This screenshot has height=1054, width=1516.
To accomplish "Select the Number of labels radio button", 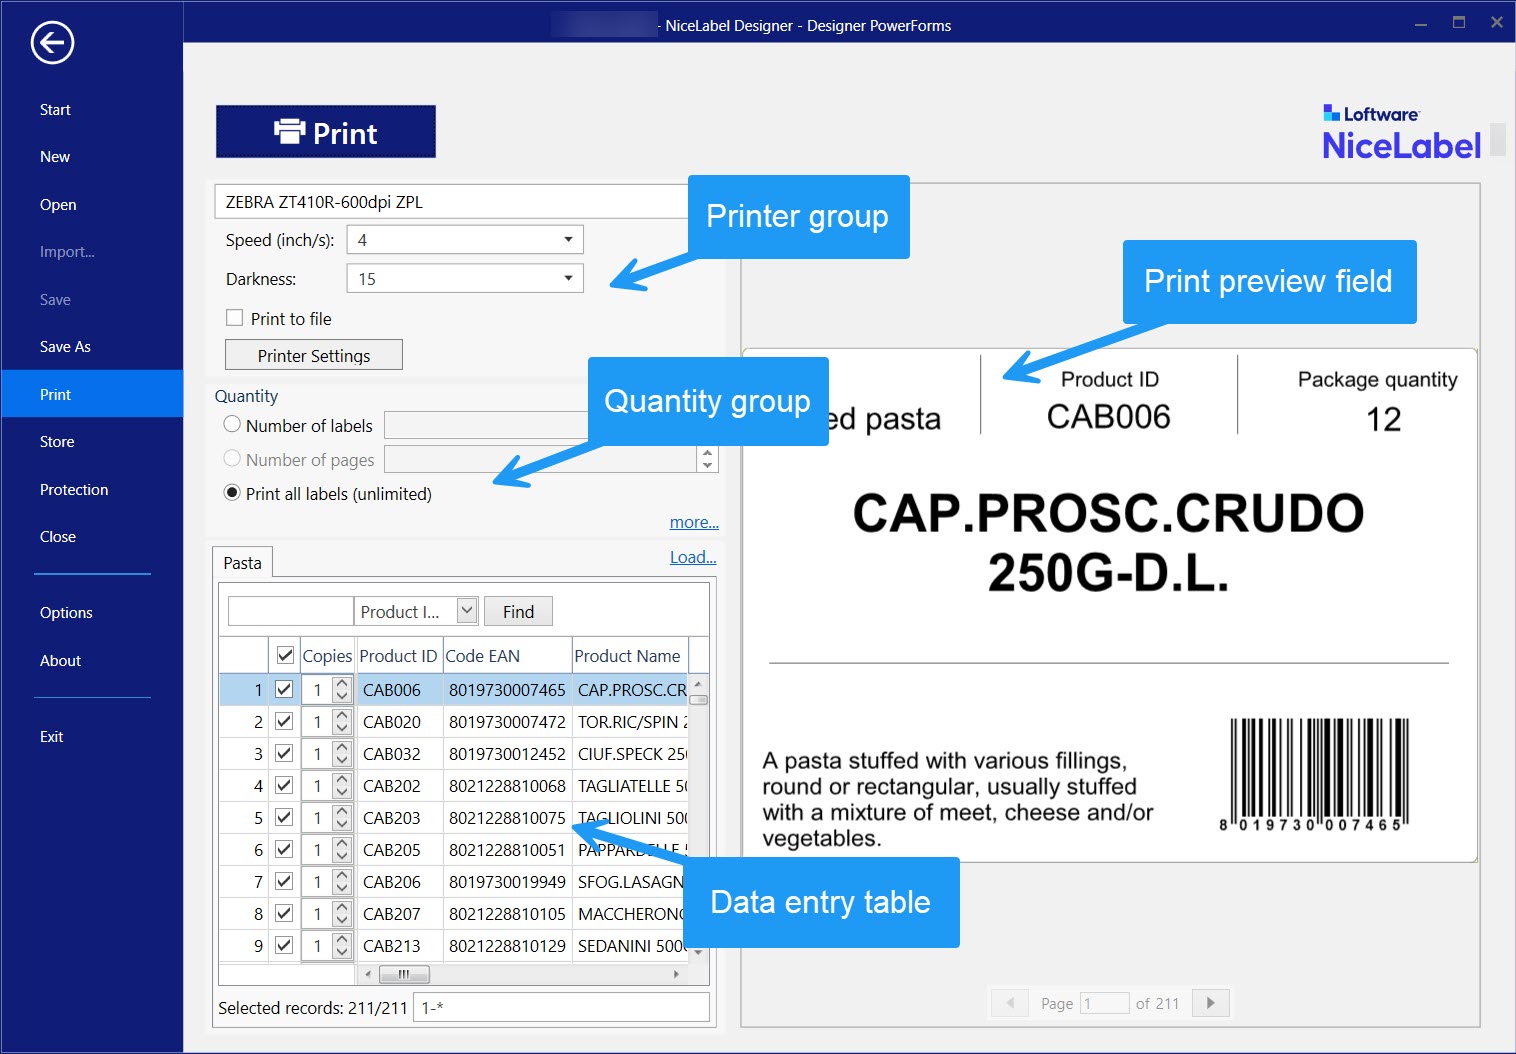I will 232,425.
